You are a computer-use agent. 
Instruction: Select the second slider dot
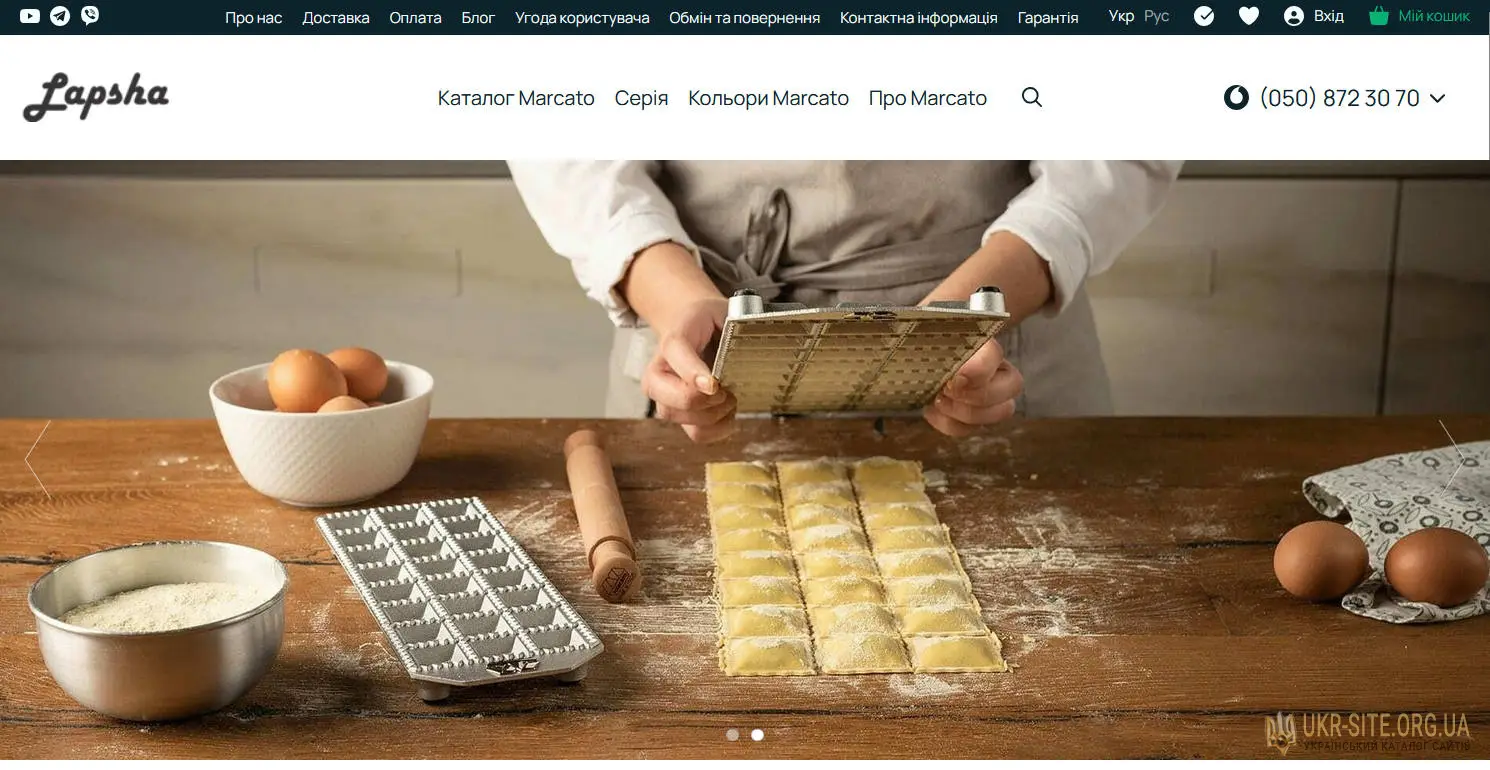pyautogui.click(x=757, y=734)
